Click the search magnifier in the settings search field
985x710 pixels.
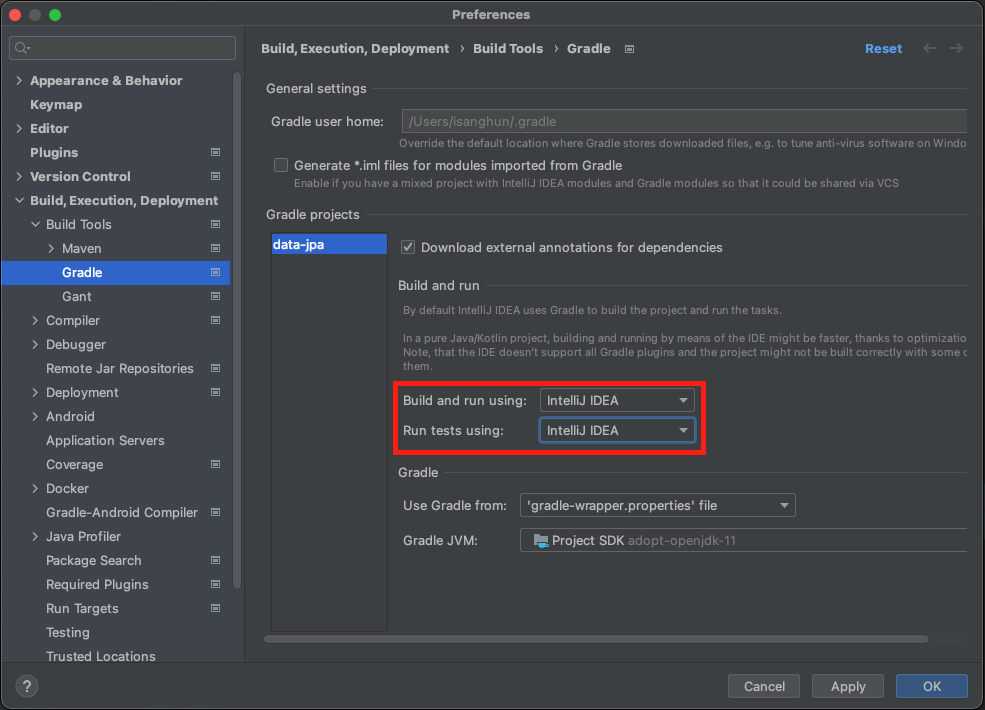22,47
